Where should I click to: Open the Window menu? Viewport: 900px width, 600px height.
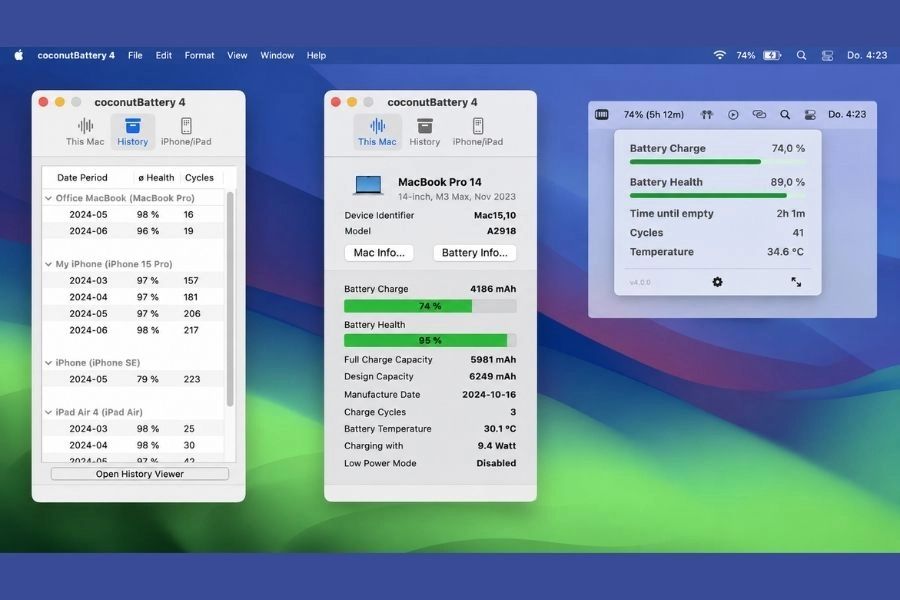(277, 55)
